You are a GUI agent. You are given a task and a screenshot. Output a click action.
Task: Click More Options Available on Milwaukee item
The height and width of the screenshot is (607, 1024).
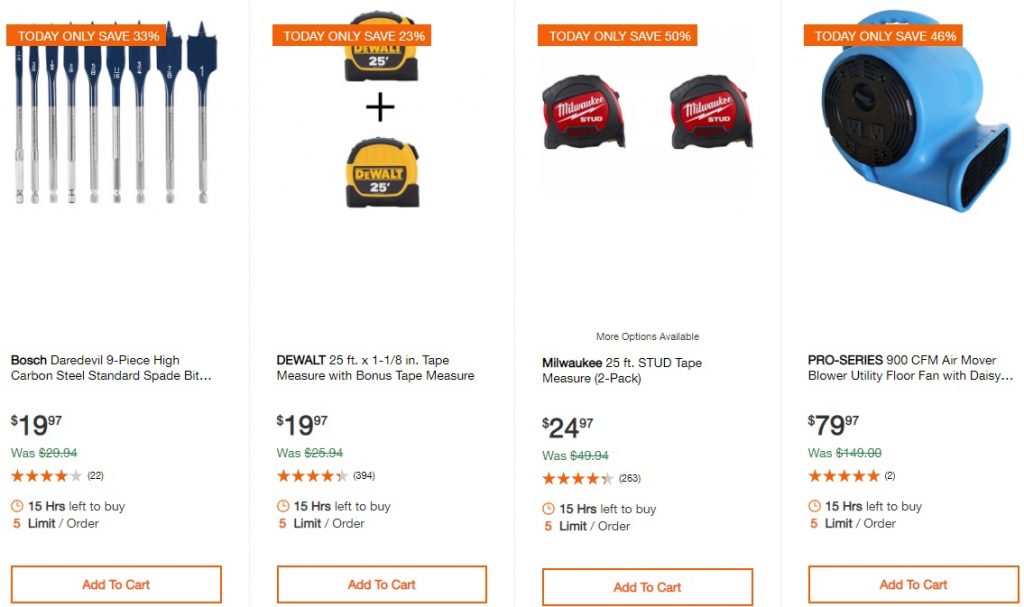coord(647,337)
